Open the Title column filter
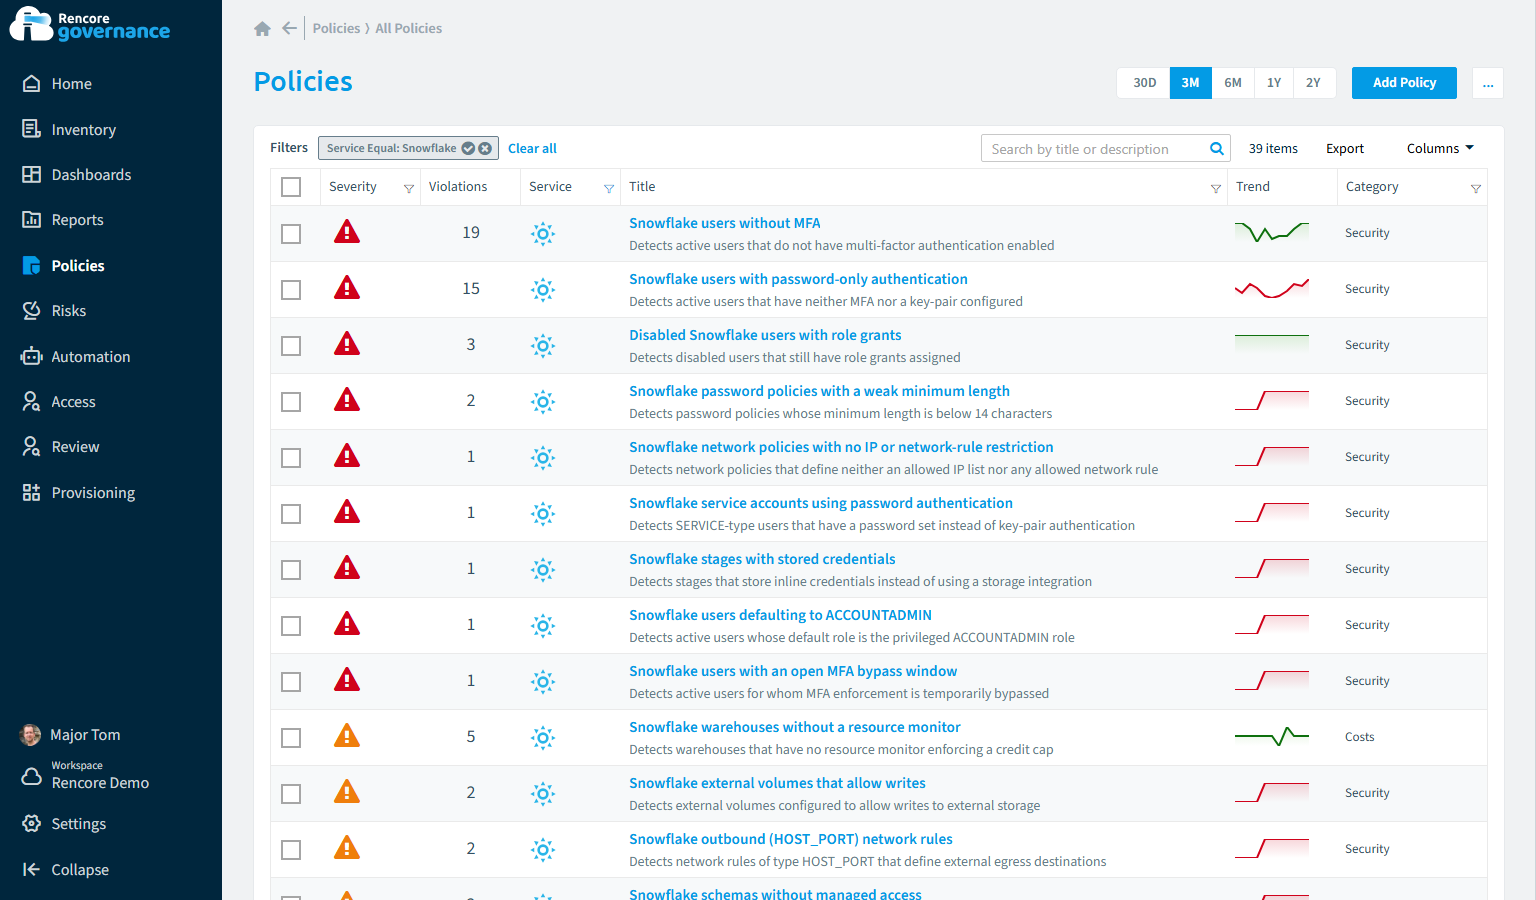 (1216, 188)
